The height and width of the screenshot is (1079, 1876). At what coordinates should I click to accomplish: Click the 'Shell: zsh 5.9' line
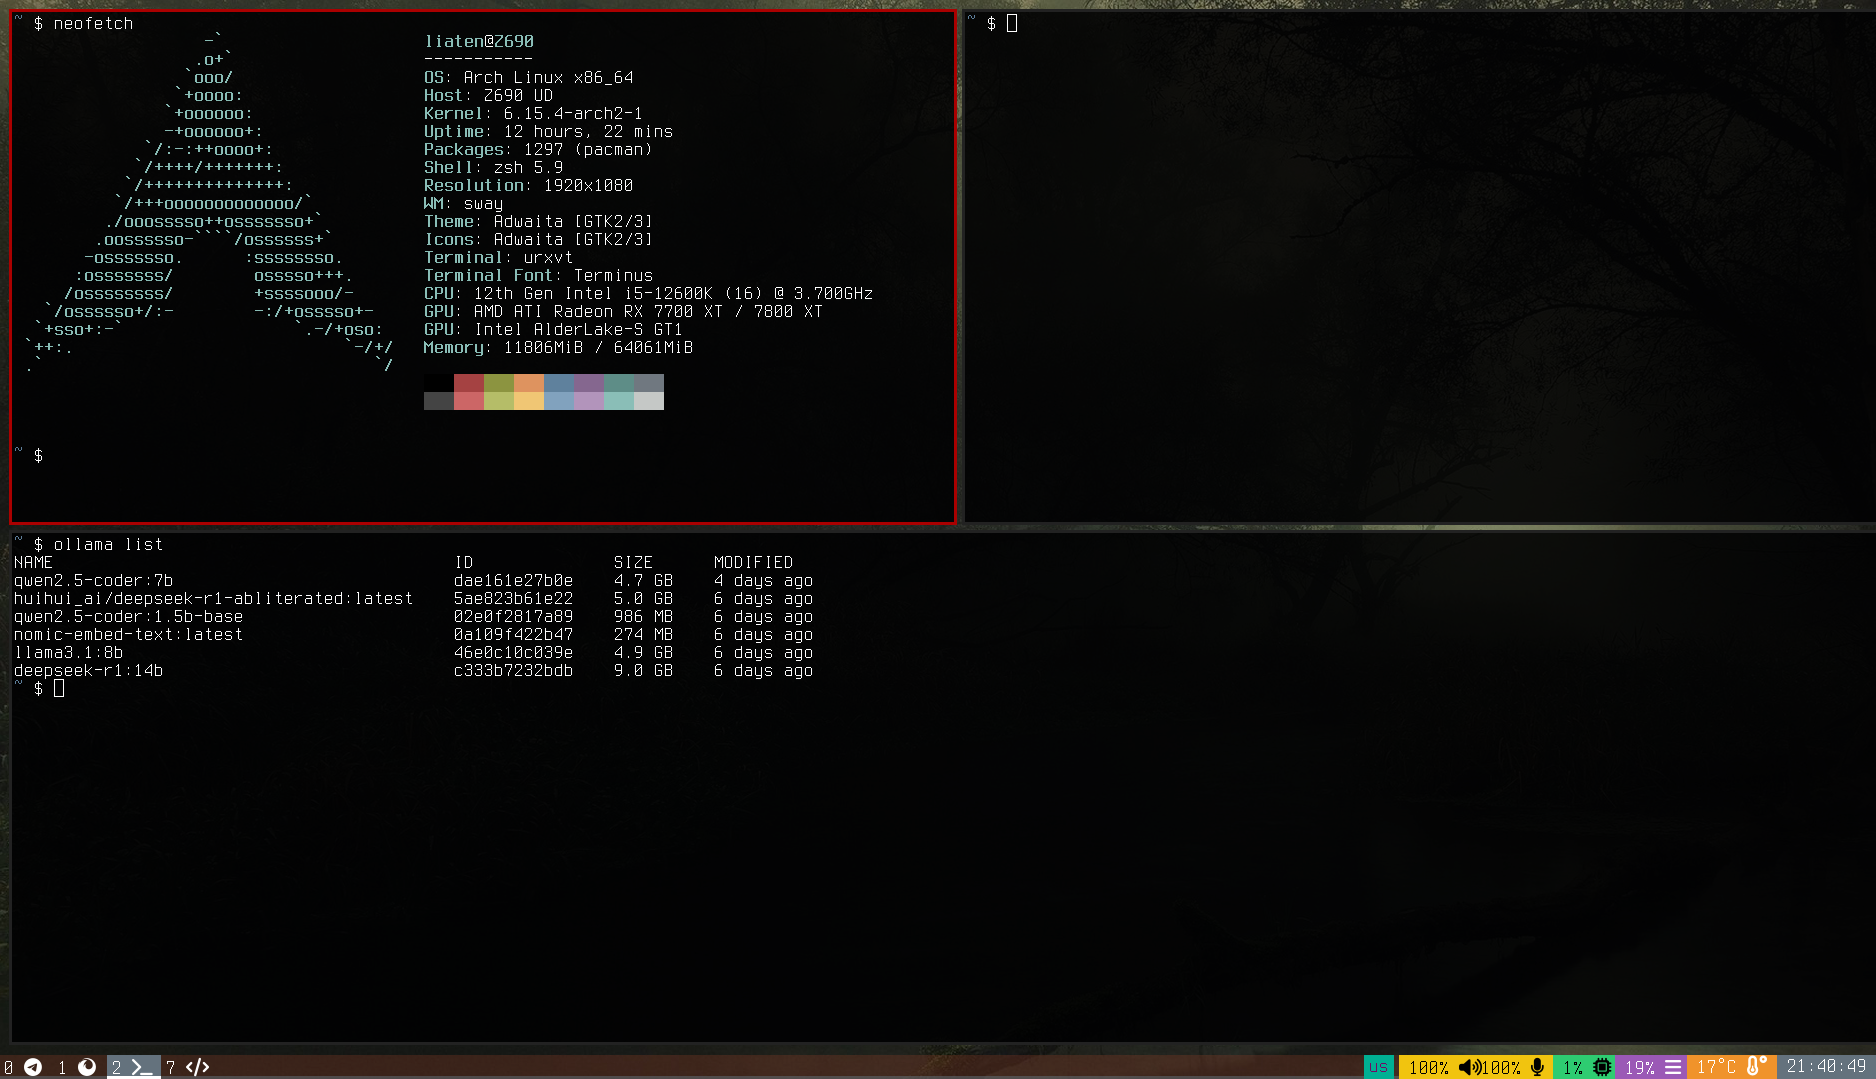[494, 167]
